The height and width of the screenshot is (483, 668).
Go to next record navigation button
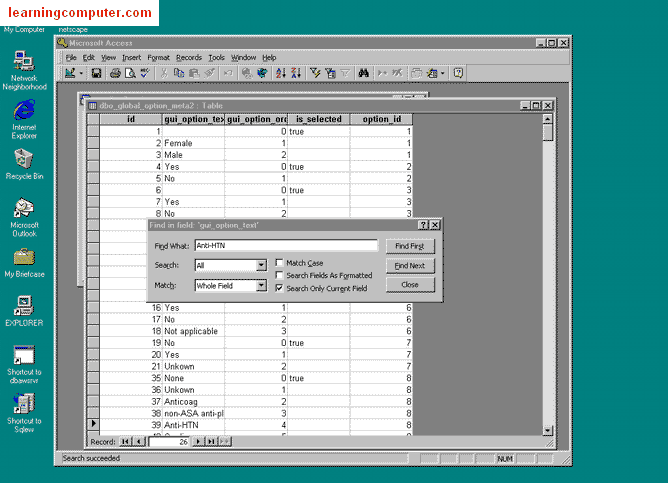[x=198, y=442]
